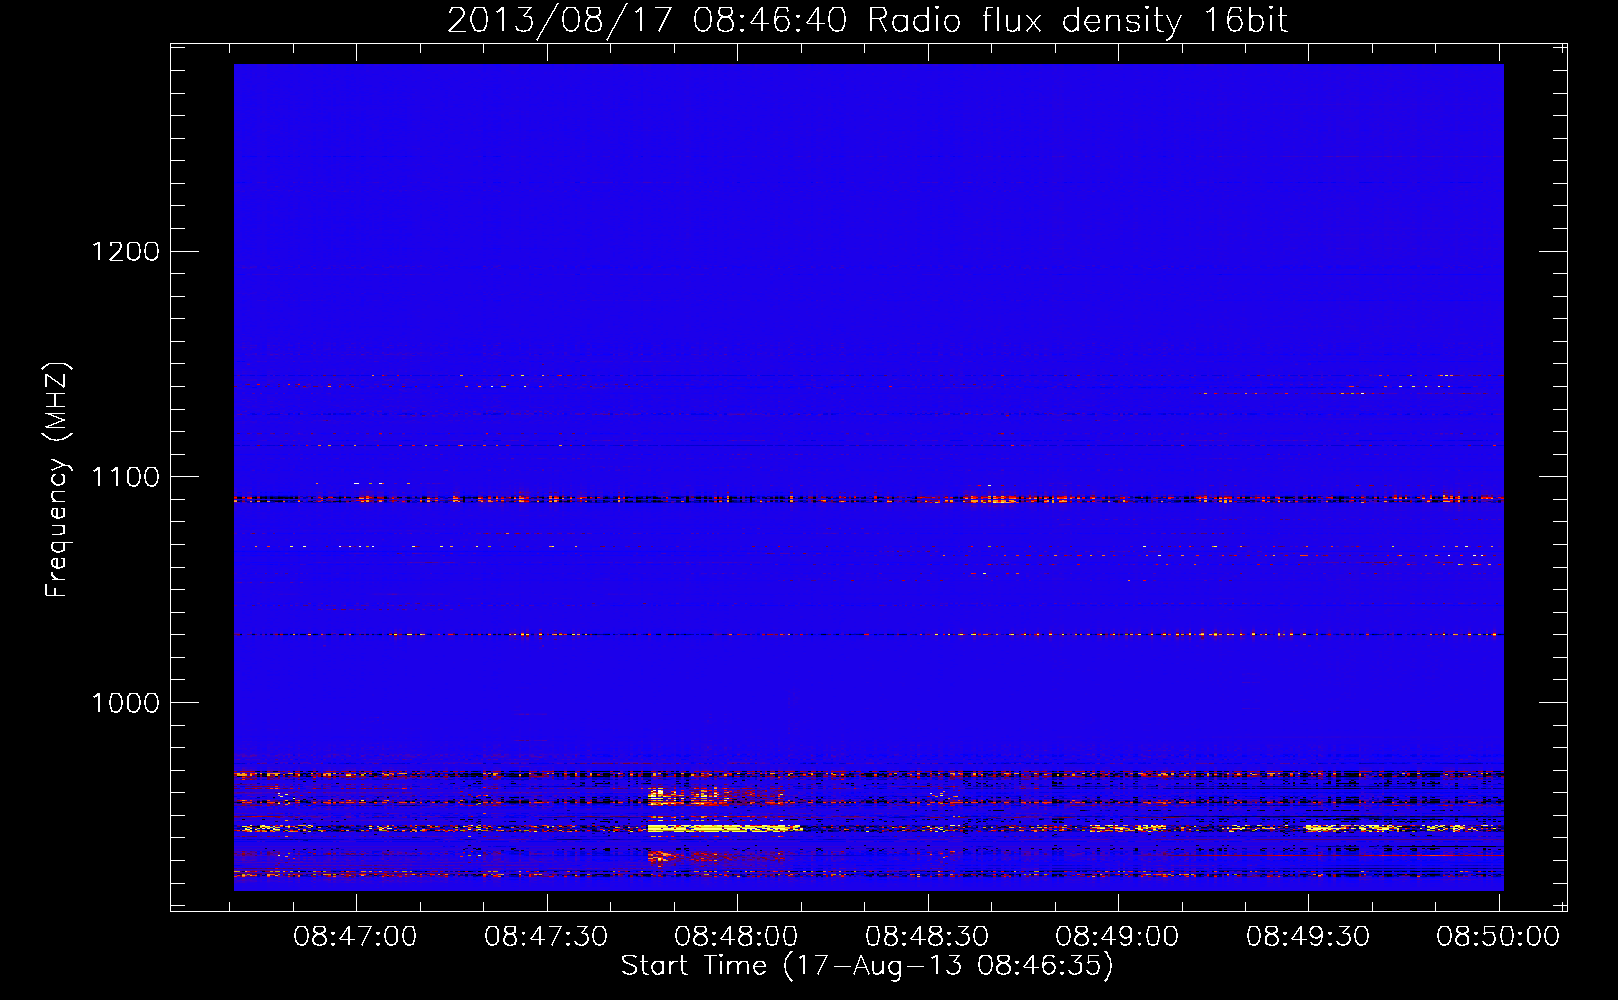Click the 08:47:00 time tick label
1618x1000 pixels.
[355, 937]
